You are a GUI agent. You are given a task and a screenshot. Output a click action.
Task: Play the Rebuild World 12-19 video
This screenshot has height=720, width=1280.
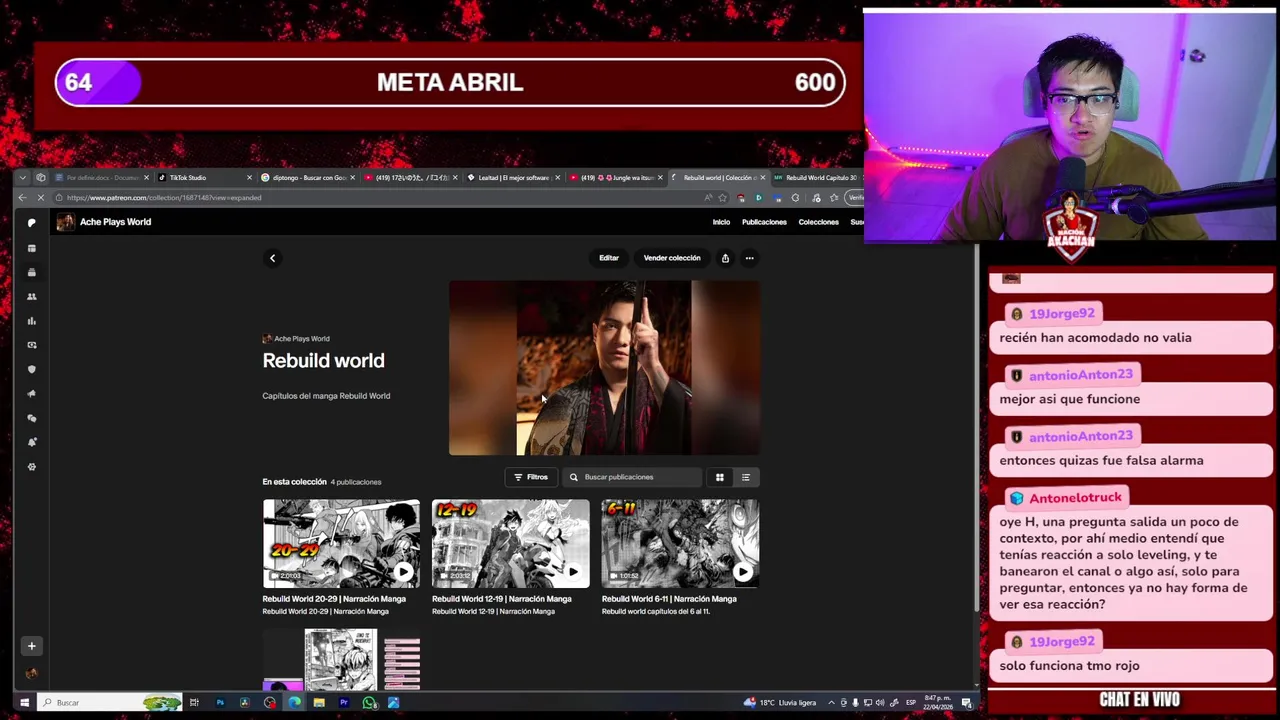pos(573,572)
